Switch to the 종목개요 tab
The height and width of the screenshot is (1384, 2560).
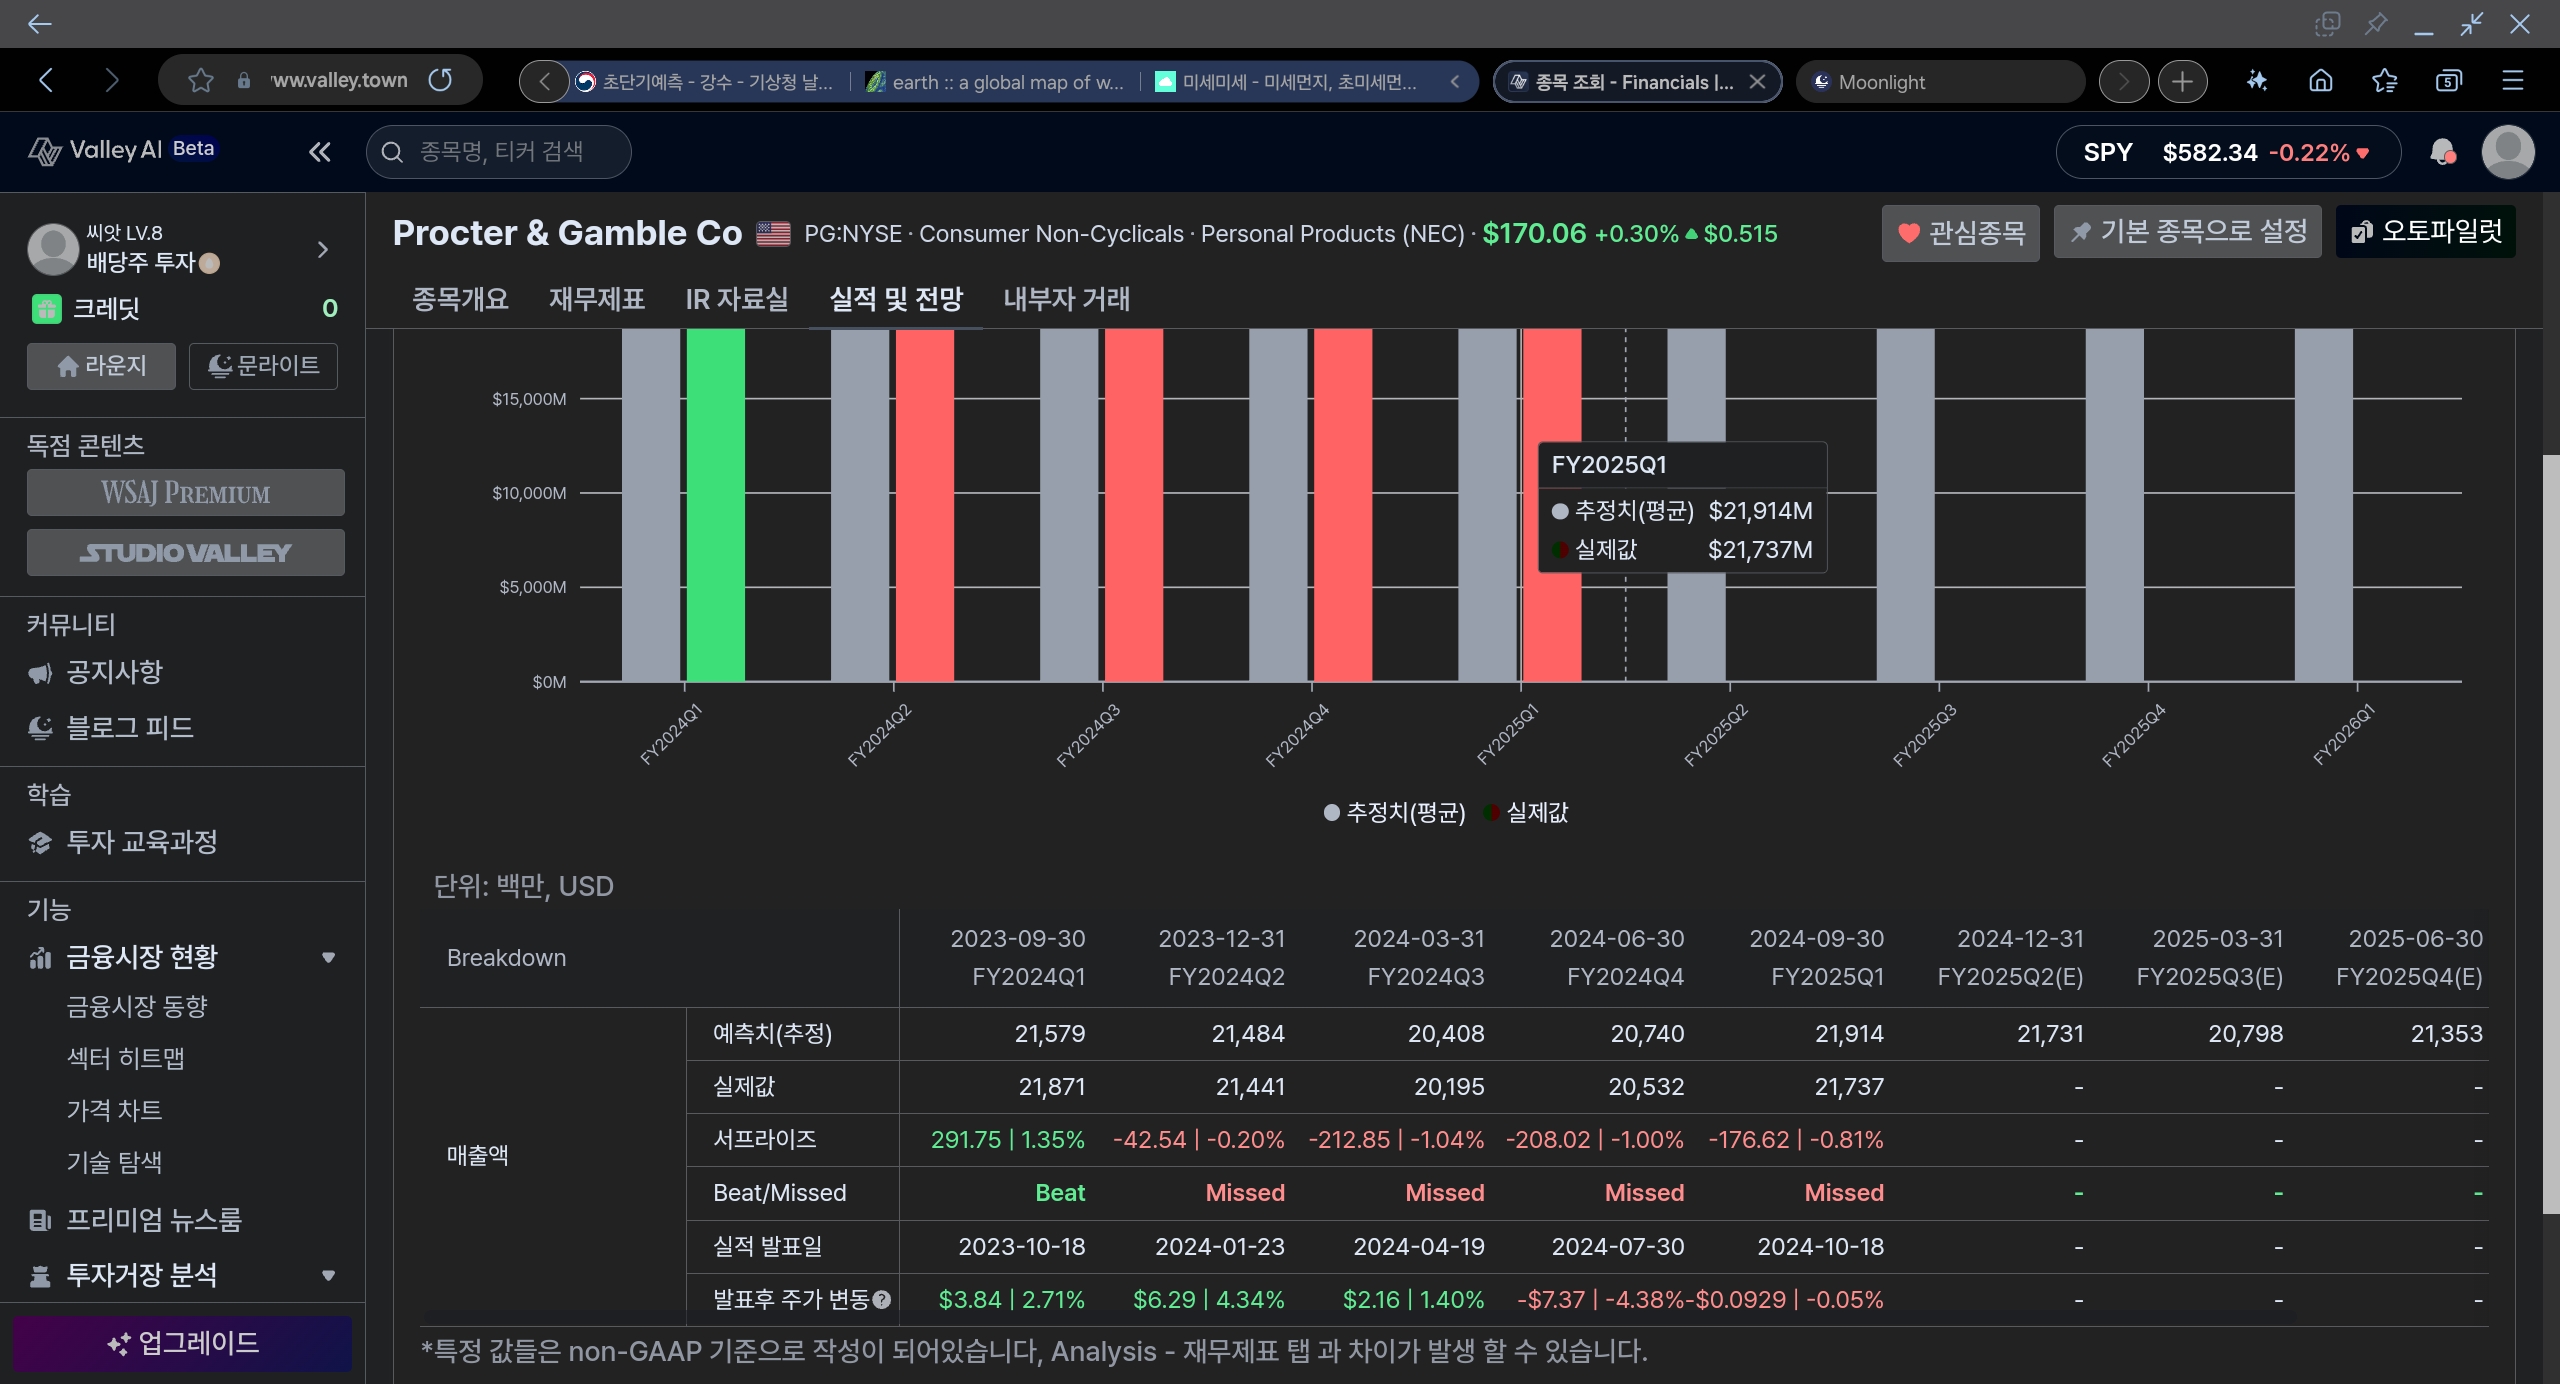pos(460,299)
